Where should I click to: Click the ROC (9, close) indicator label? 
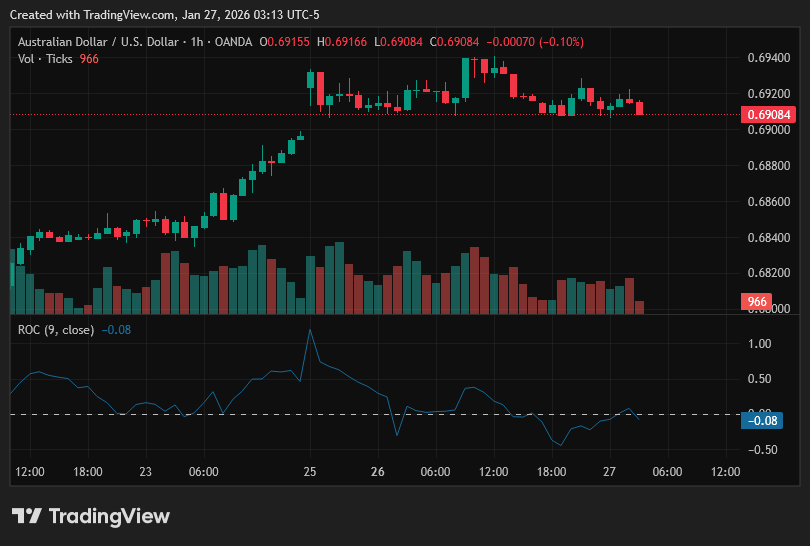pyautogui.click(x=56, y=330)
